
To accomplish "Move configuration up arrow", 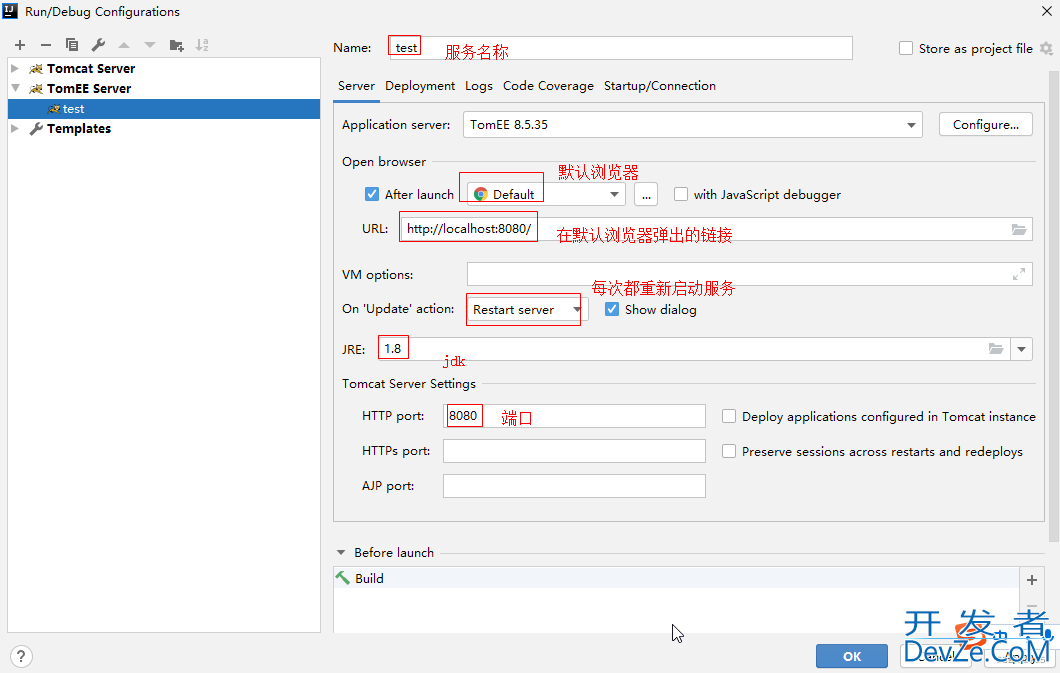I will pyautogui.click(x=124, y=45).
